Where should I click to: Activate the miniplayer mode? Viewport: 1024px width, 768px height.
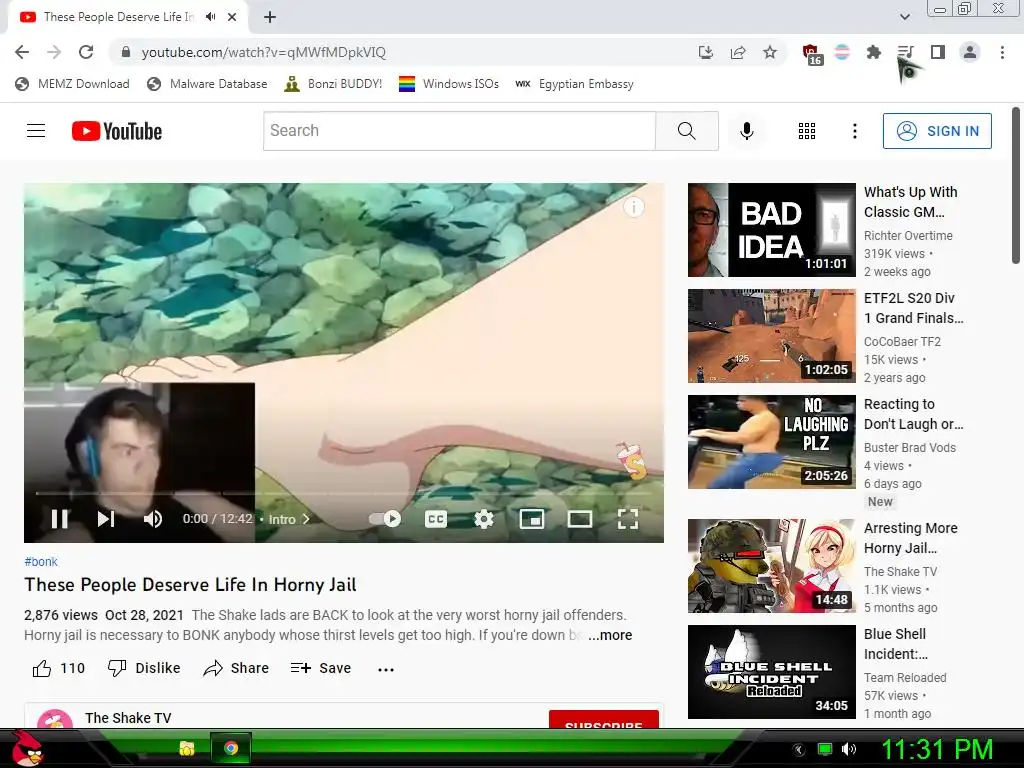tap(532, 519)
